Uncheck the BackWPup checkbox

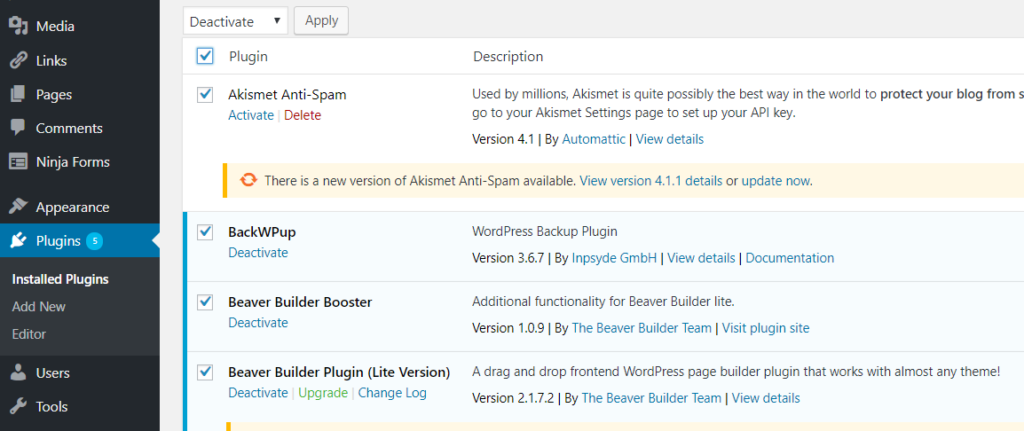(x=205, y=231)
